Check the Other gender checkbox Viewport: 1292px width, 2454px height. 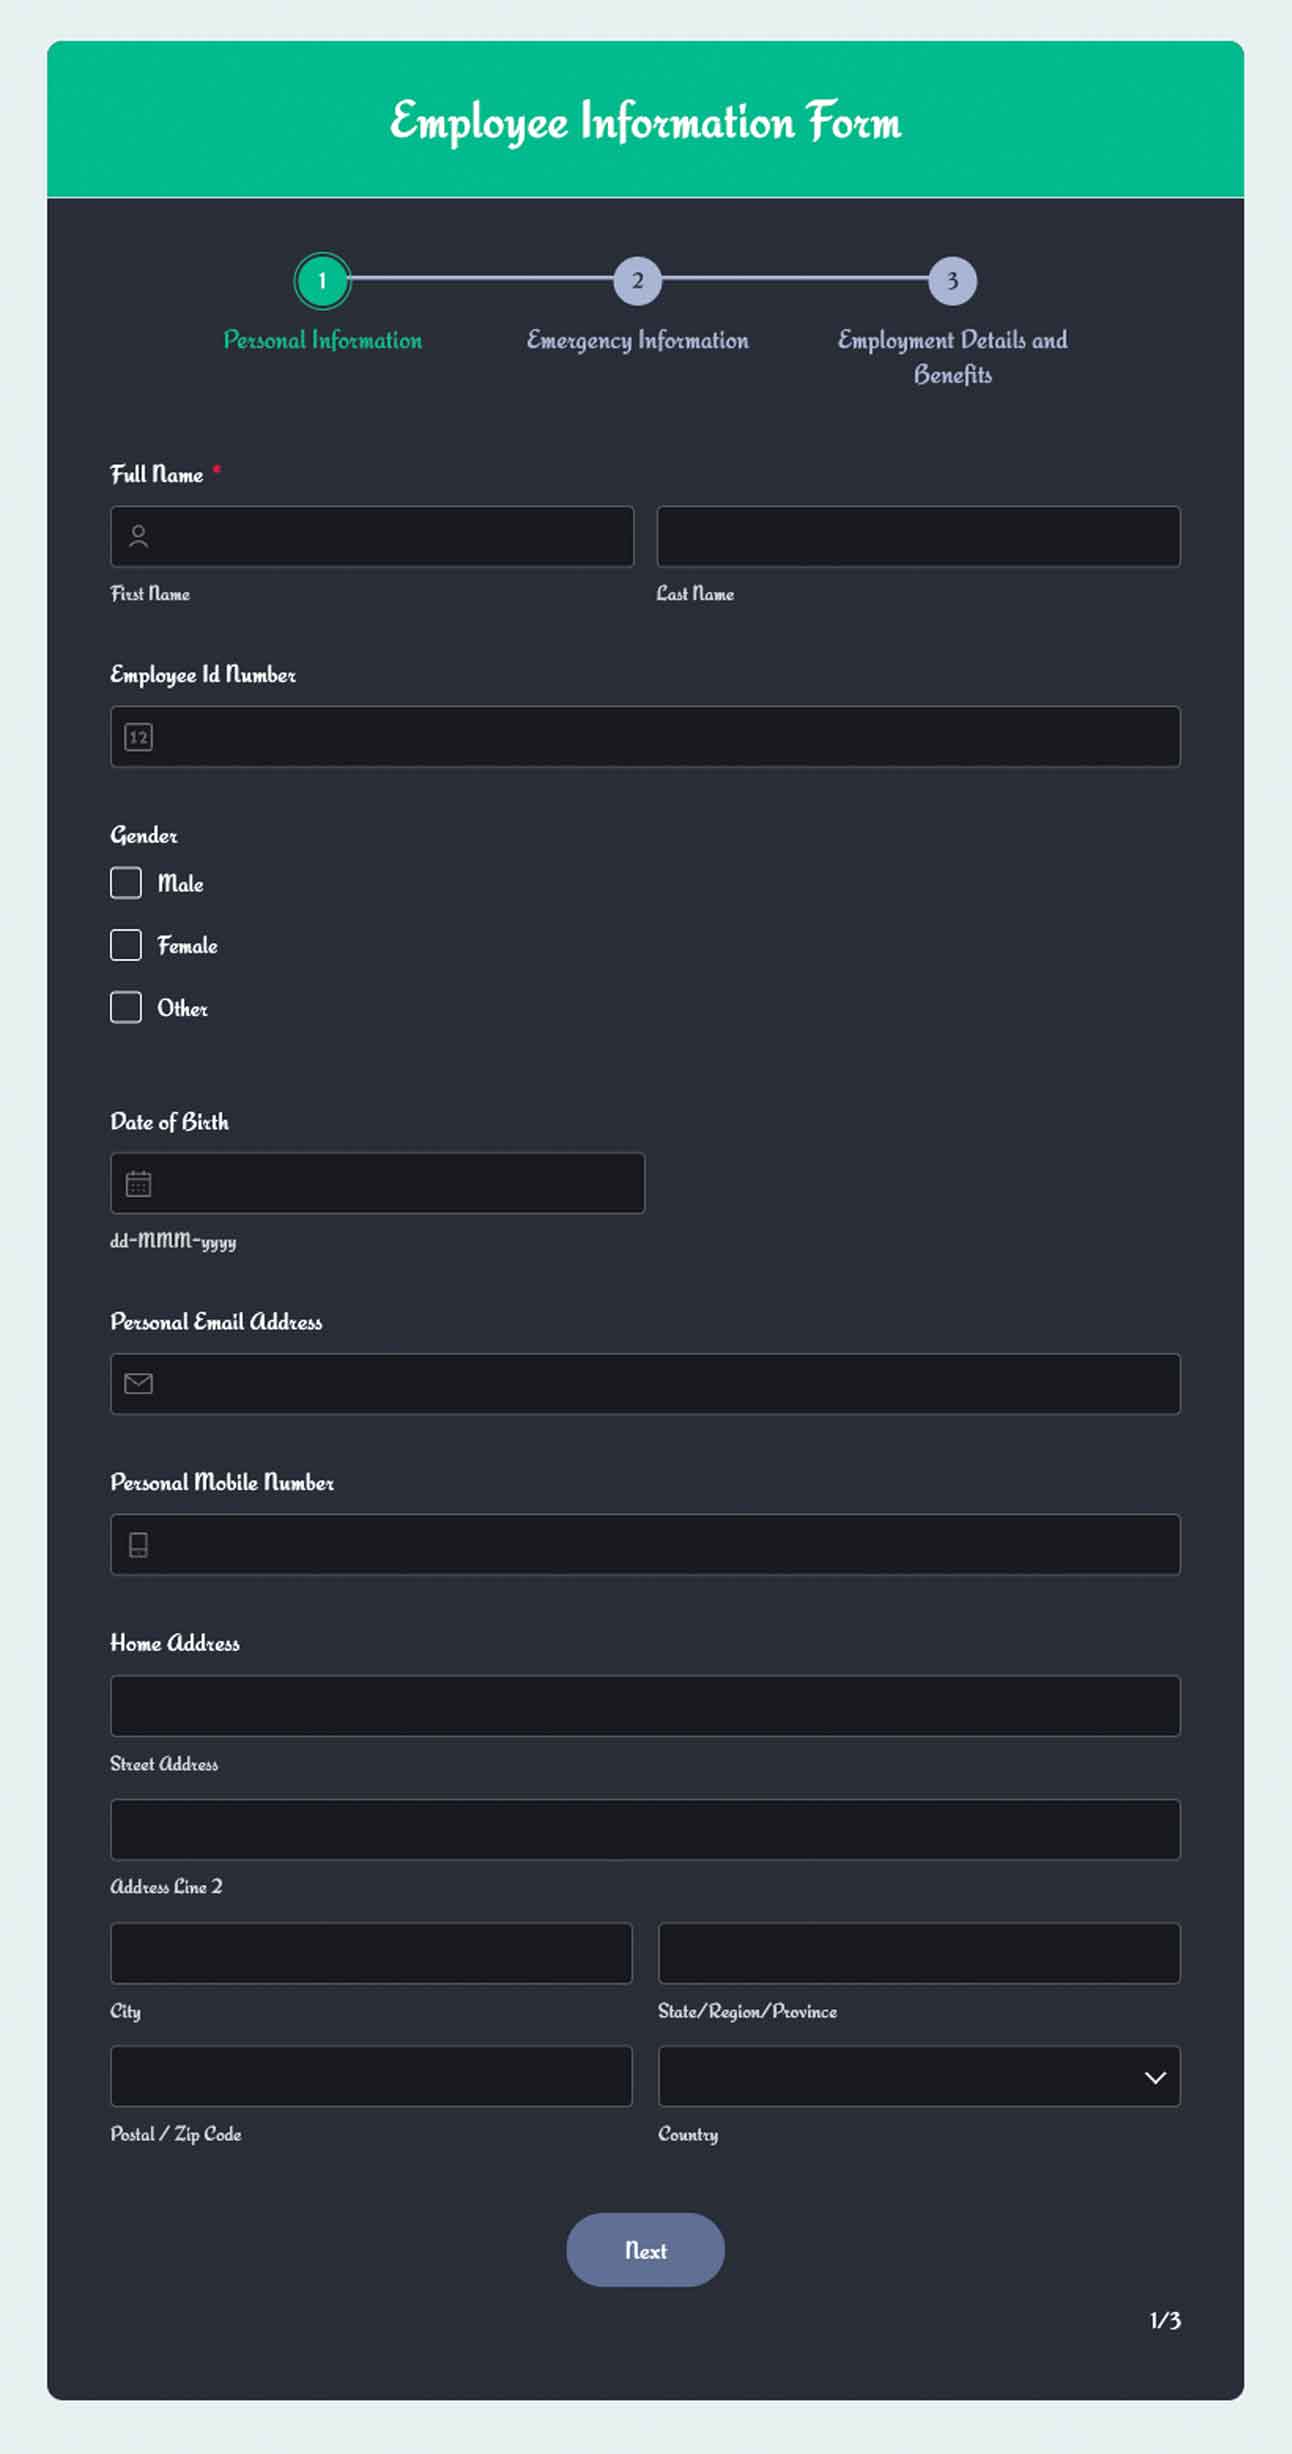coord(125,1008)
